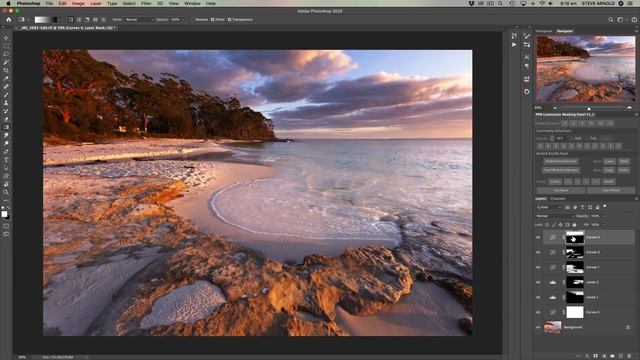The width and height of the screenshot is (640, 360).
Task: Open the layer Kind filter dropdown
Action: pyautogui.click(x=549, y=207)
